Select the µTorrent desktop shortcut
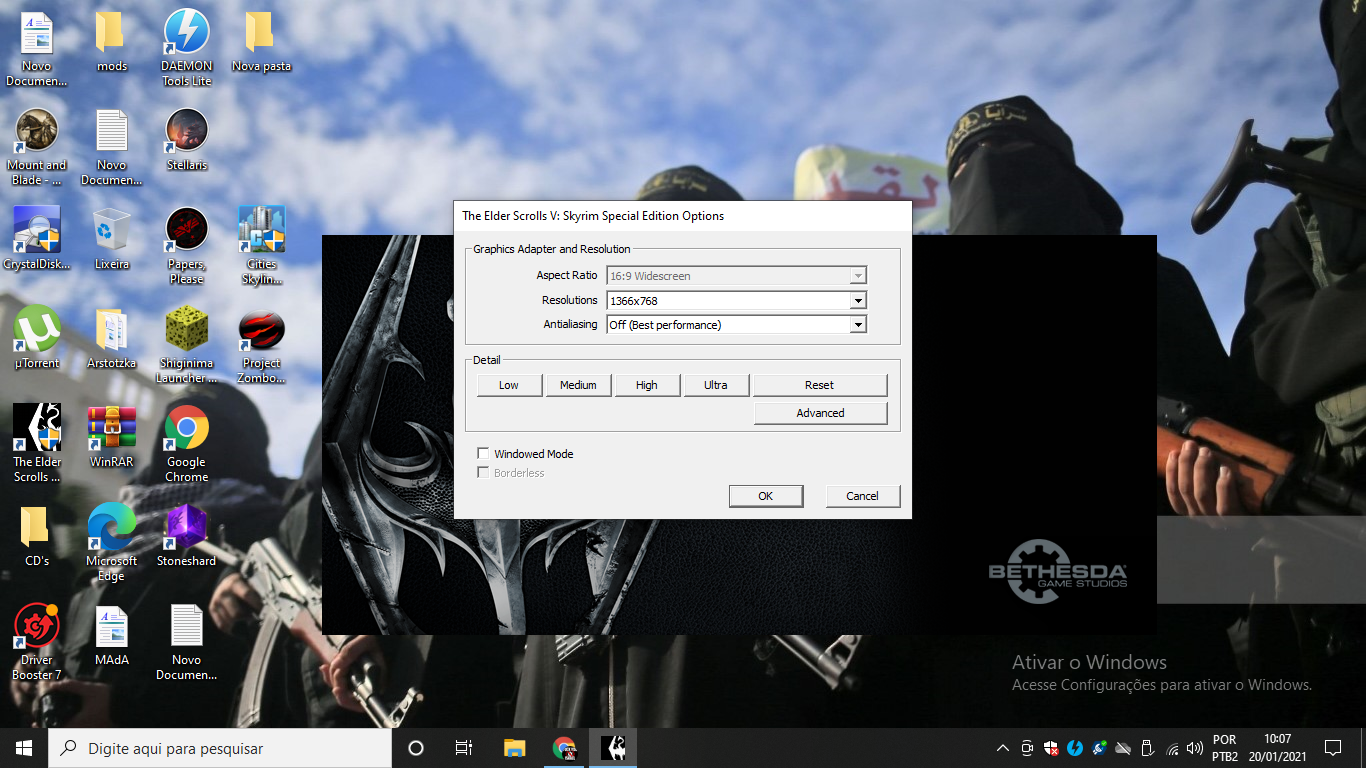This screenshot has width=1366, height=768. [x=37, y=339]
